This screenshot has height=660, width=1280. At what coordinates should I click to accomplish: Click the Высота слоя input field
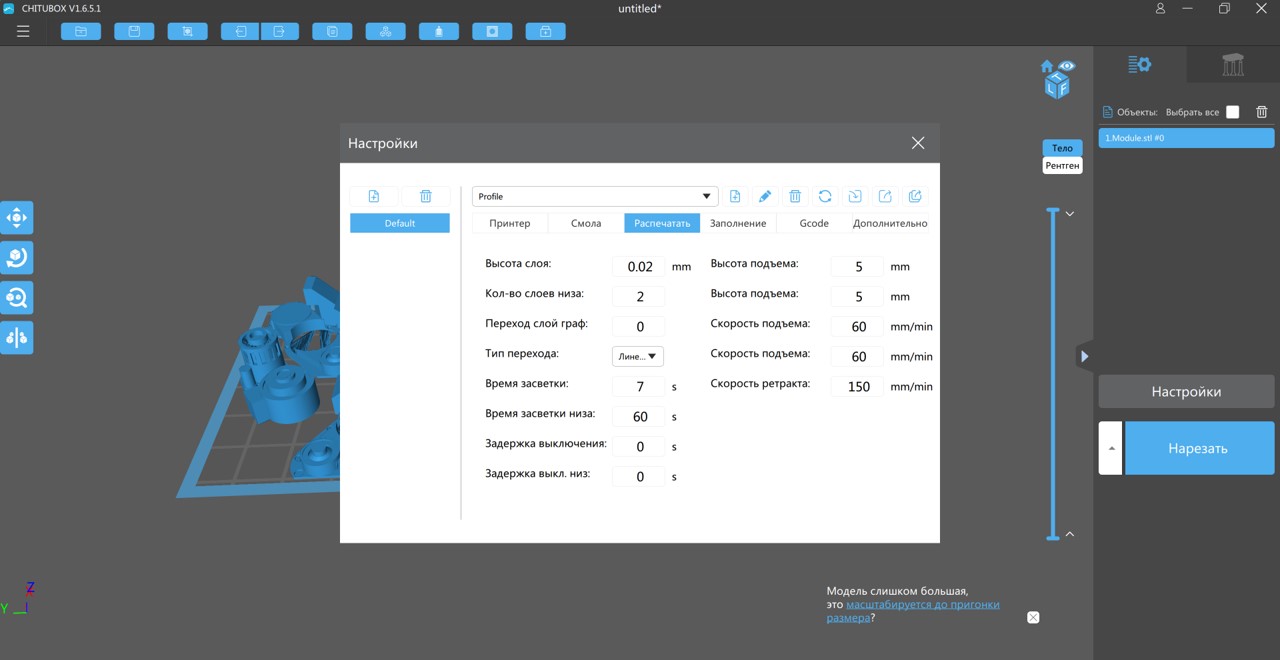tap(639, 266)
